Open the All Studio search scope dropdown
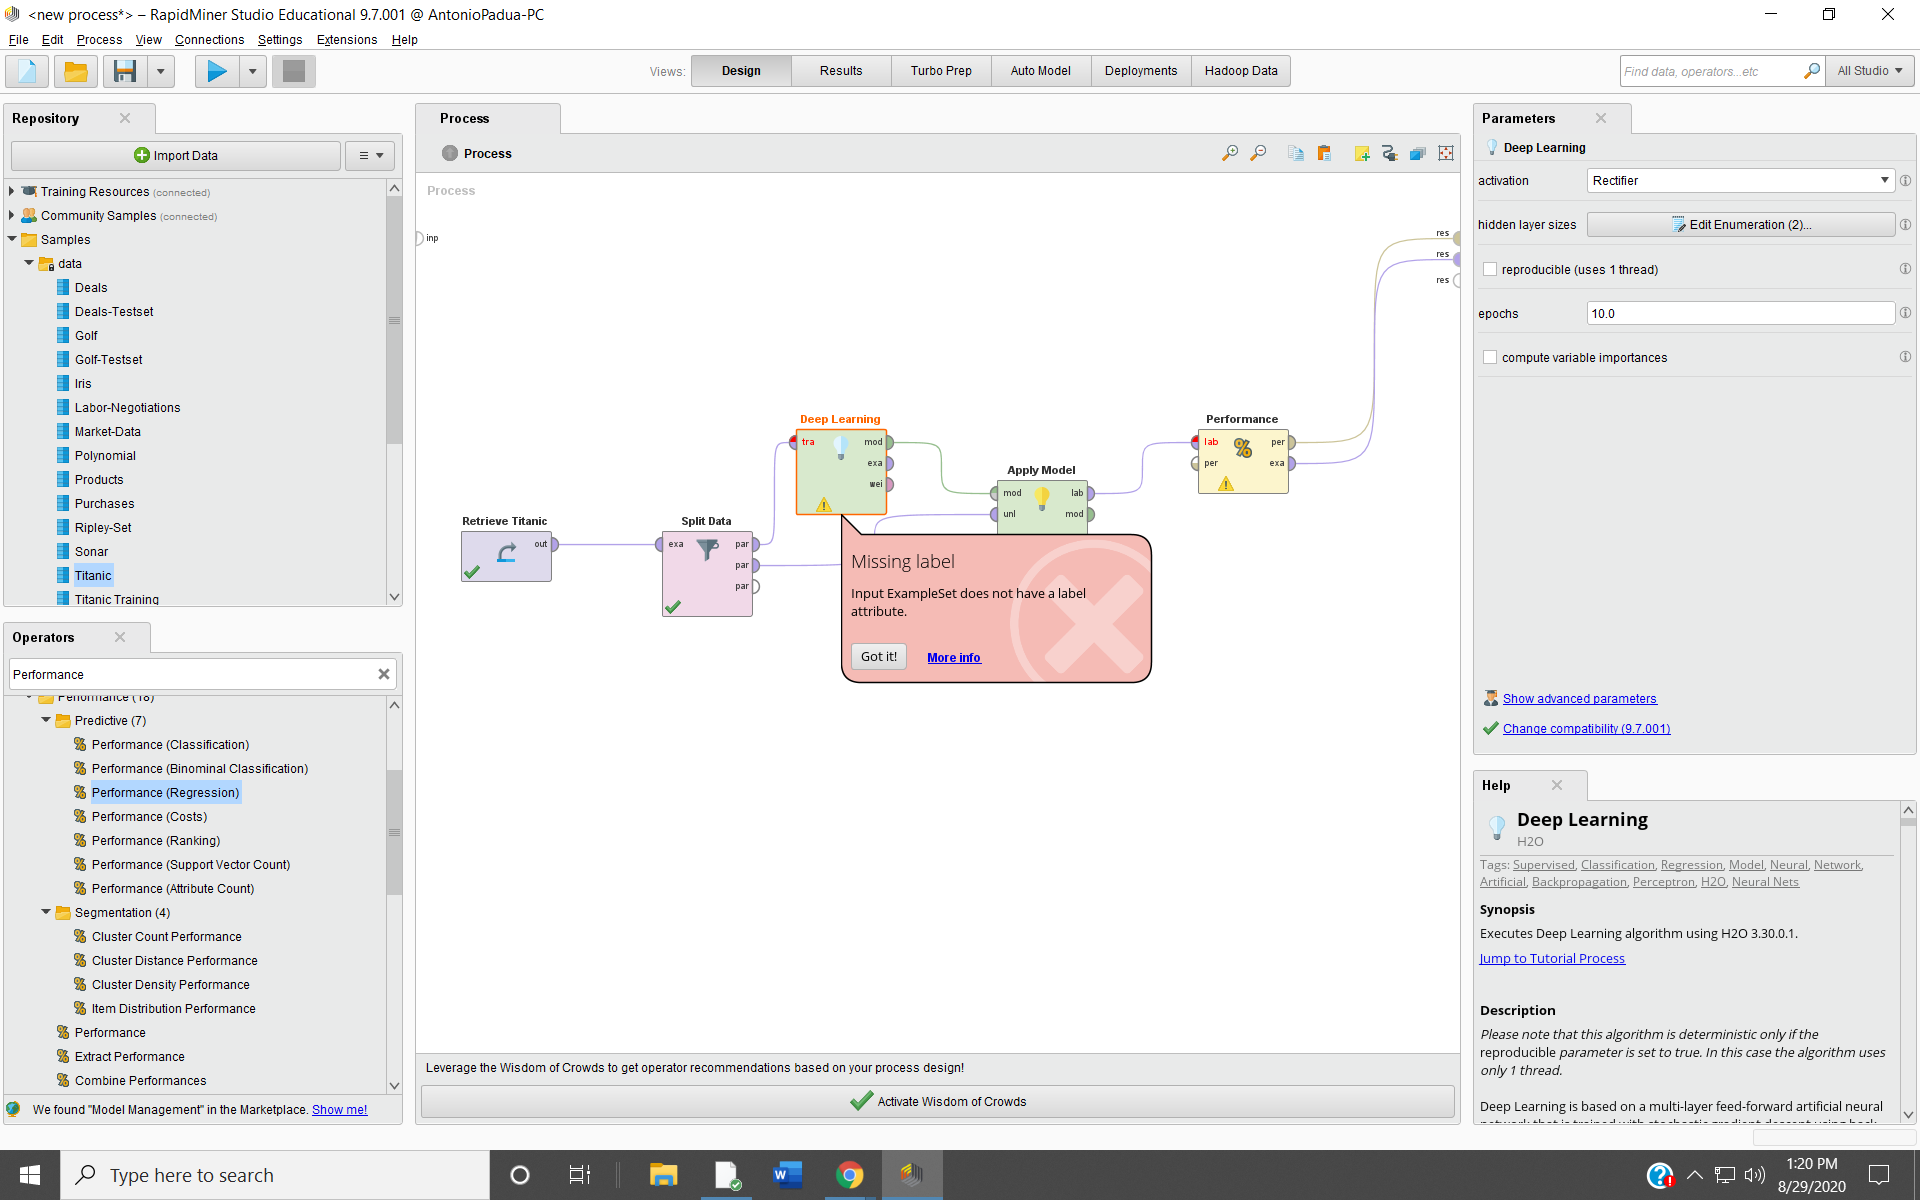The image size is (1920, 1200). 1869,71
